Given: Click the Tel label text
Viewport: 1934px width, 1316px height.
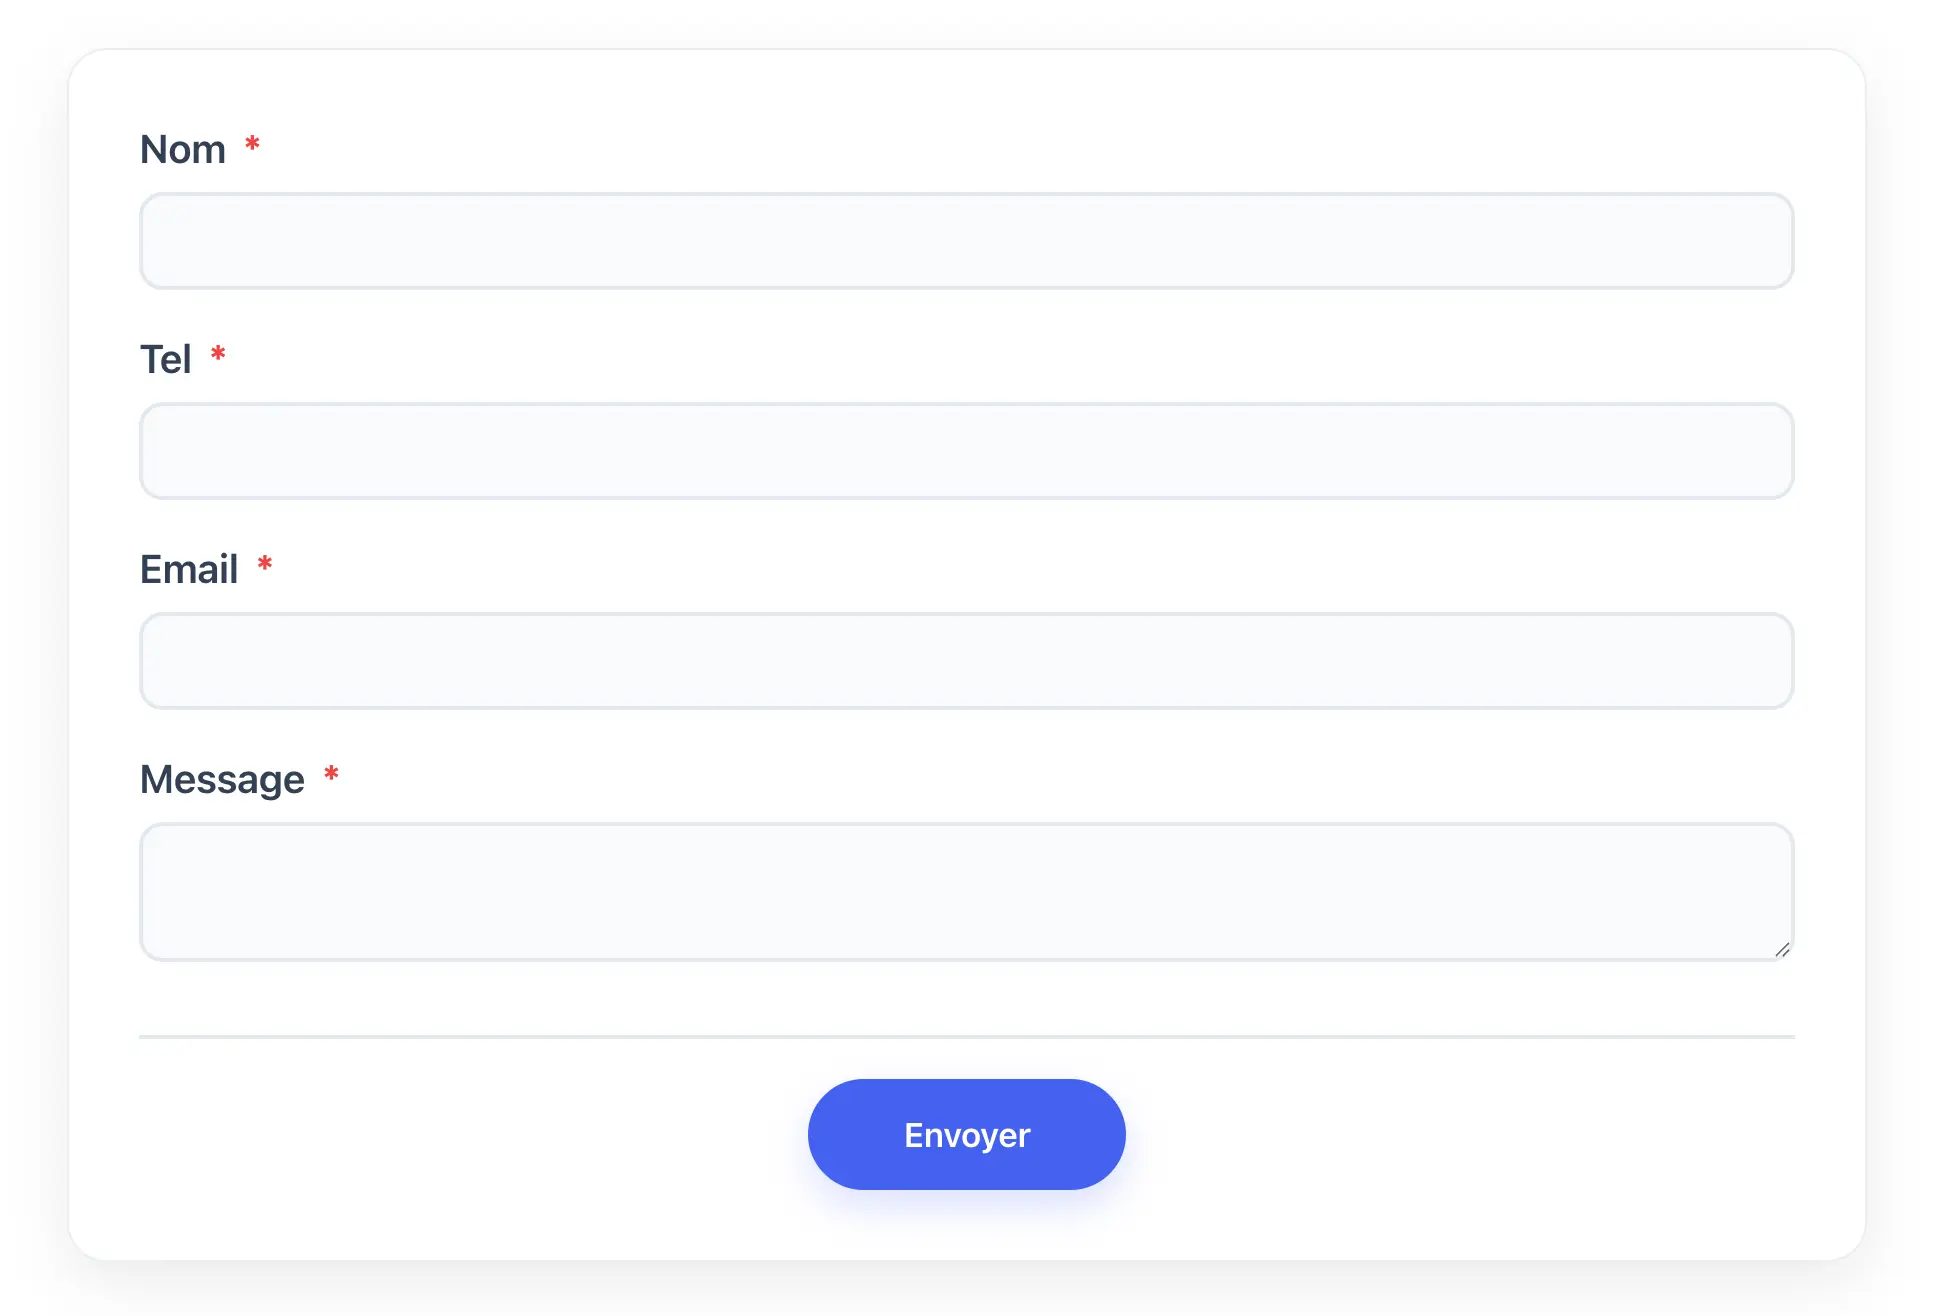Looking at the screenshot, I should 165,360.
